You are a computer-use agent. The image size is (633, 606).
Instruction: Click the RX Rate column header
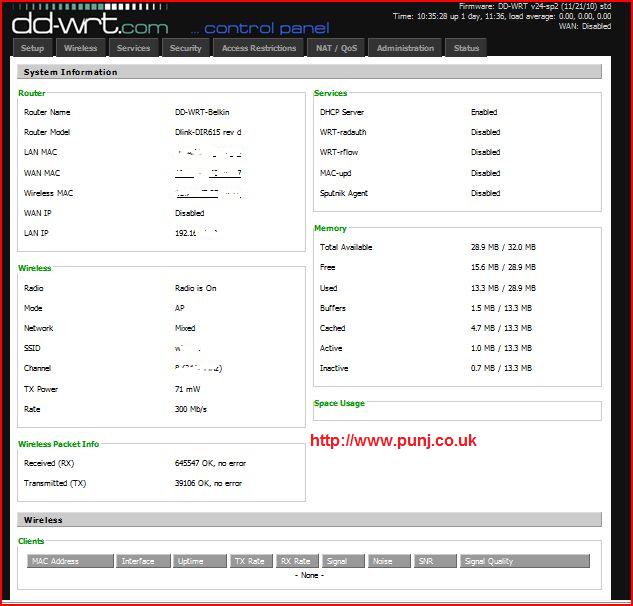(298, 561)
